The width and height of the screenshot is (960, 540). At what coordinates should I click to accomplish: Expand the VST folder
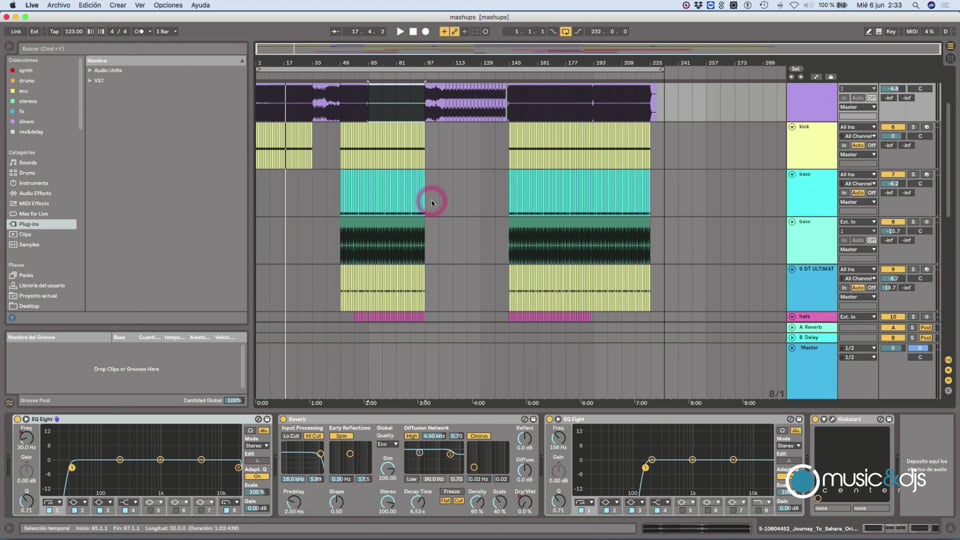(x=90, y=81)
